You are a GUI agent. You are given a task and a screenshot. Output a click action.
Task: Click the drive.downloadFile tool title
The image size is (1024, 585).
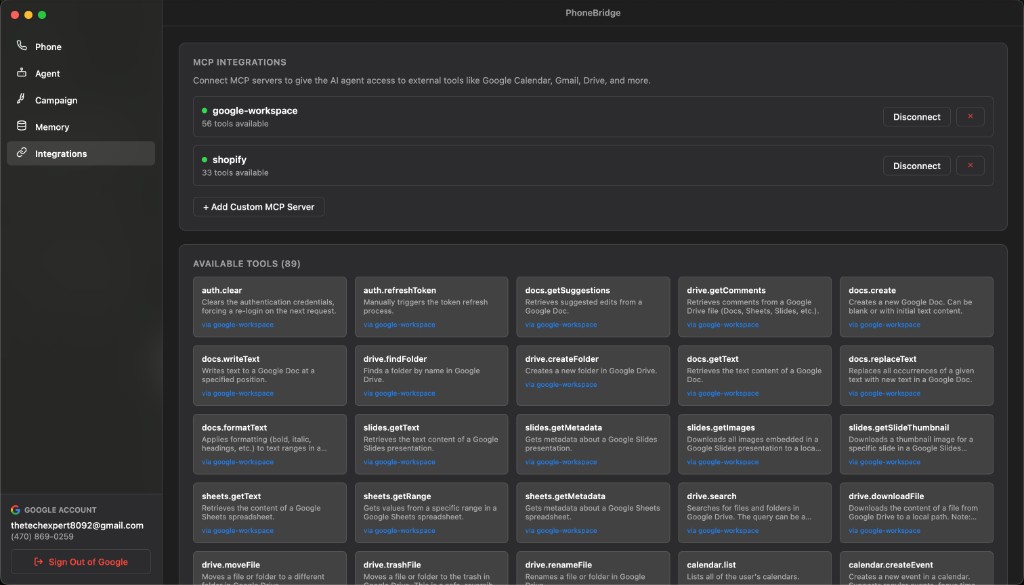click(x=886, y=496)
